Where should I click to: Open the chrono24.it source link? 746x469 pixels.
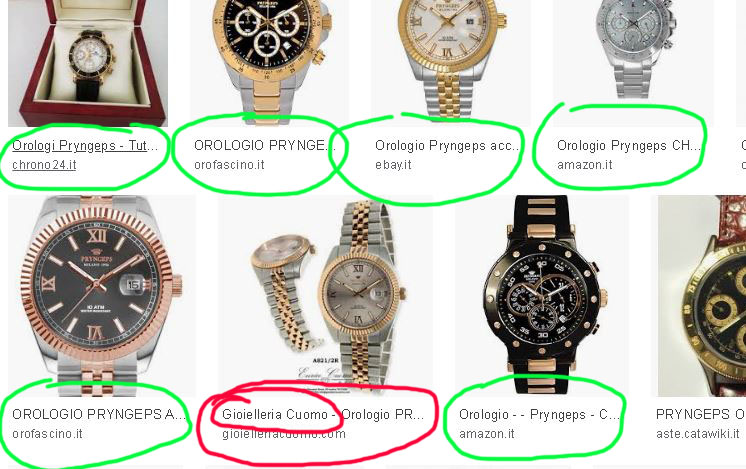click(44, 165)
